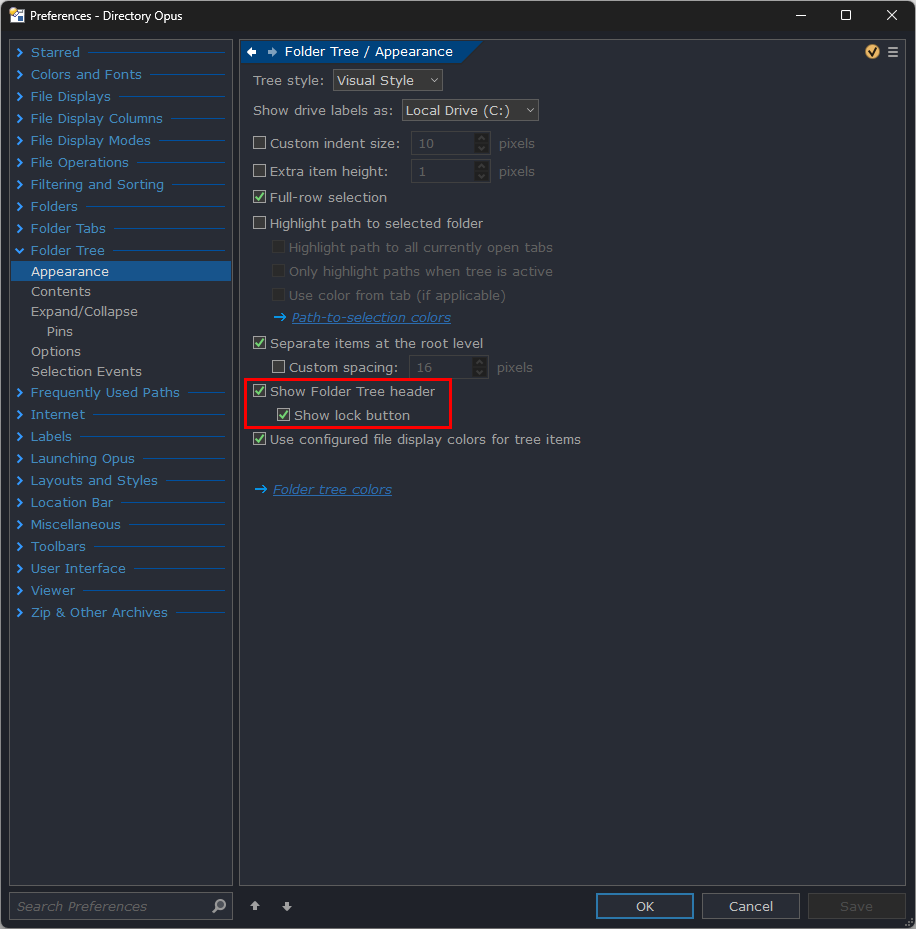
Task: Expand the Internet category
Action: [x=20, y=414]
